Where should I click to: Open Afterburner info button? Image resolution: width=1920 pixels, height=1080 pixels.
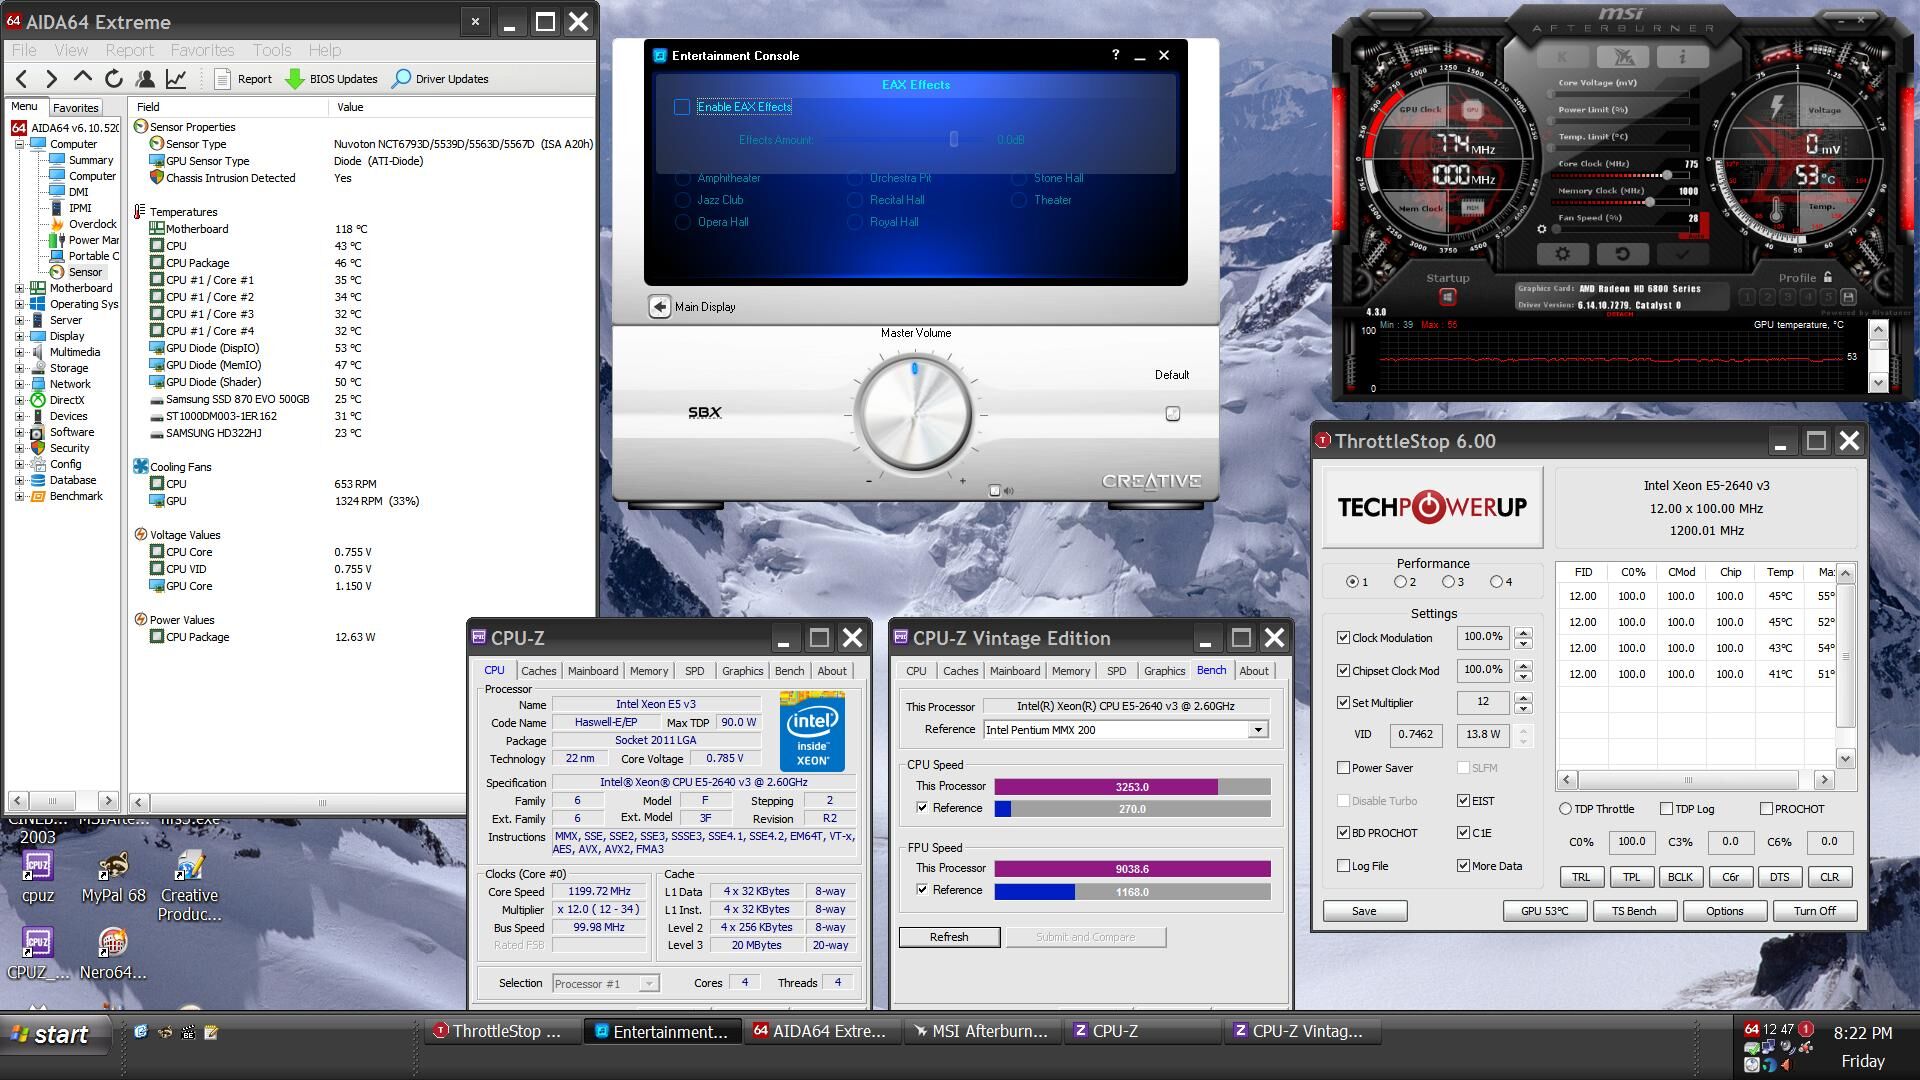(x=1682, y=57)
